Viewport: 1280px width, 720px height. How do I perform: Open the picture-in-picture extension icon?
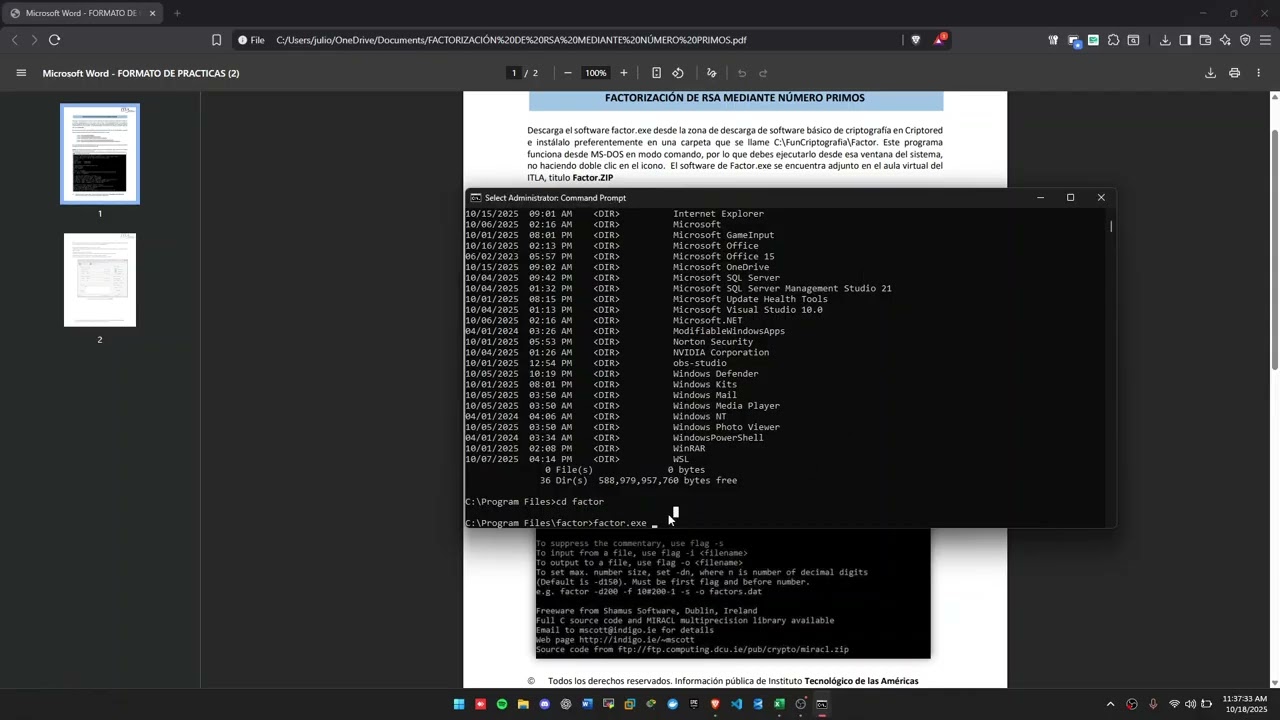point(1074,40)
